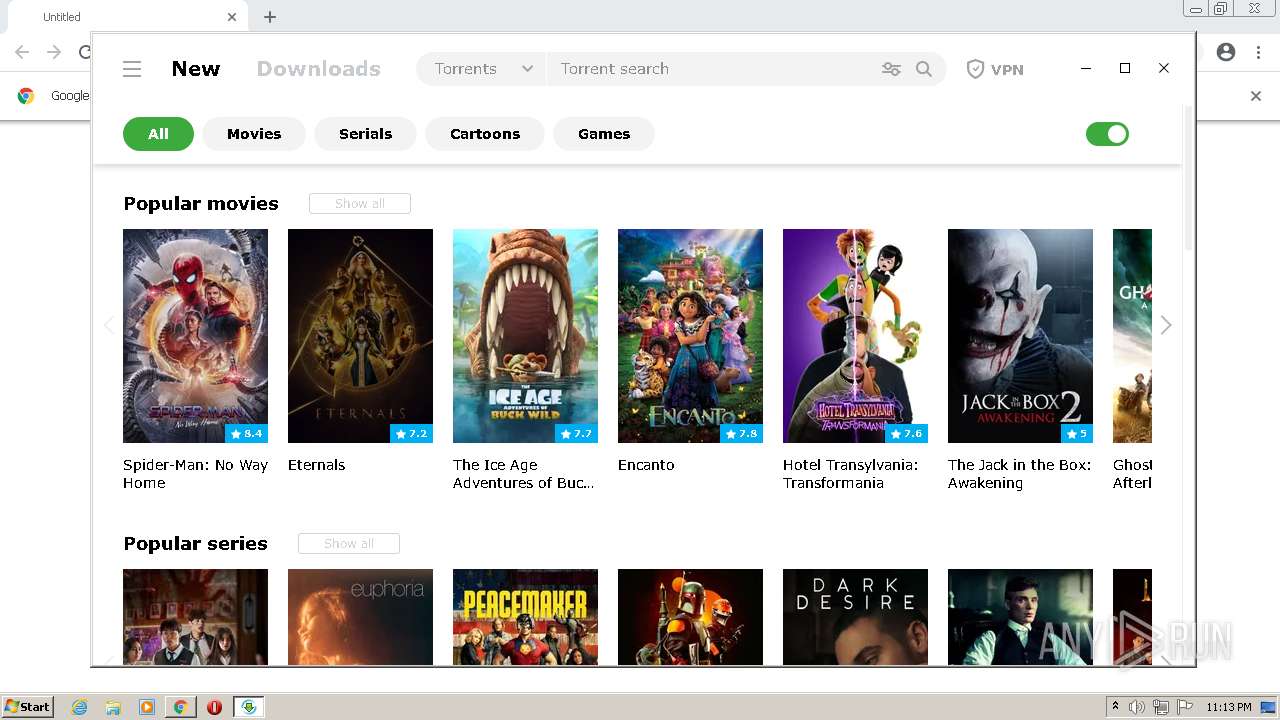Image resolution: width=1280 pixels, height=720 pixels.
Task: Open the Peacemaker series poster
Action: point(525,617)
